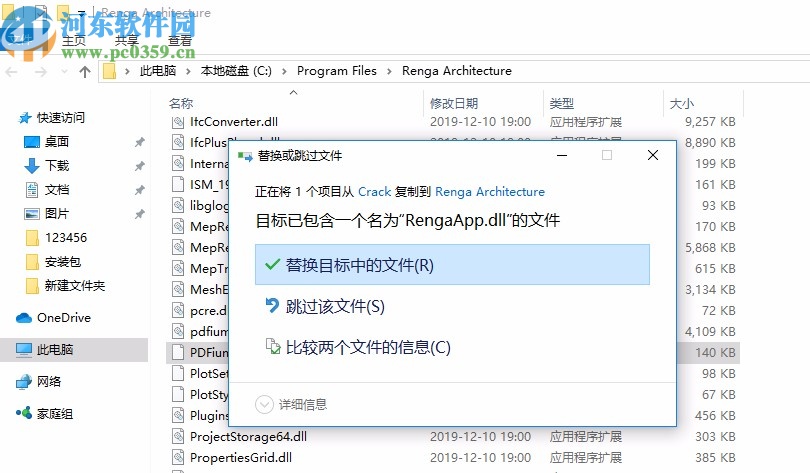Select the ProjectStorage64.dll file
Image resolution: width=810 pixels, height=473 pixels.
[248, 436]
